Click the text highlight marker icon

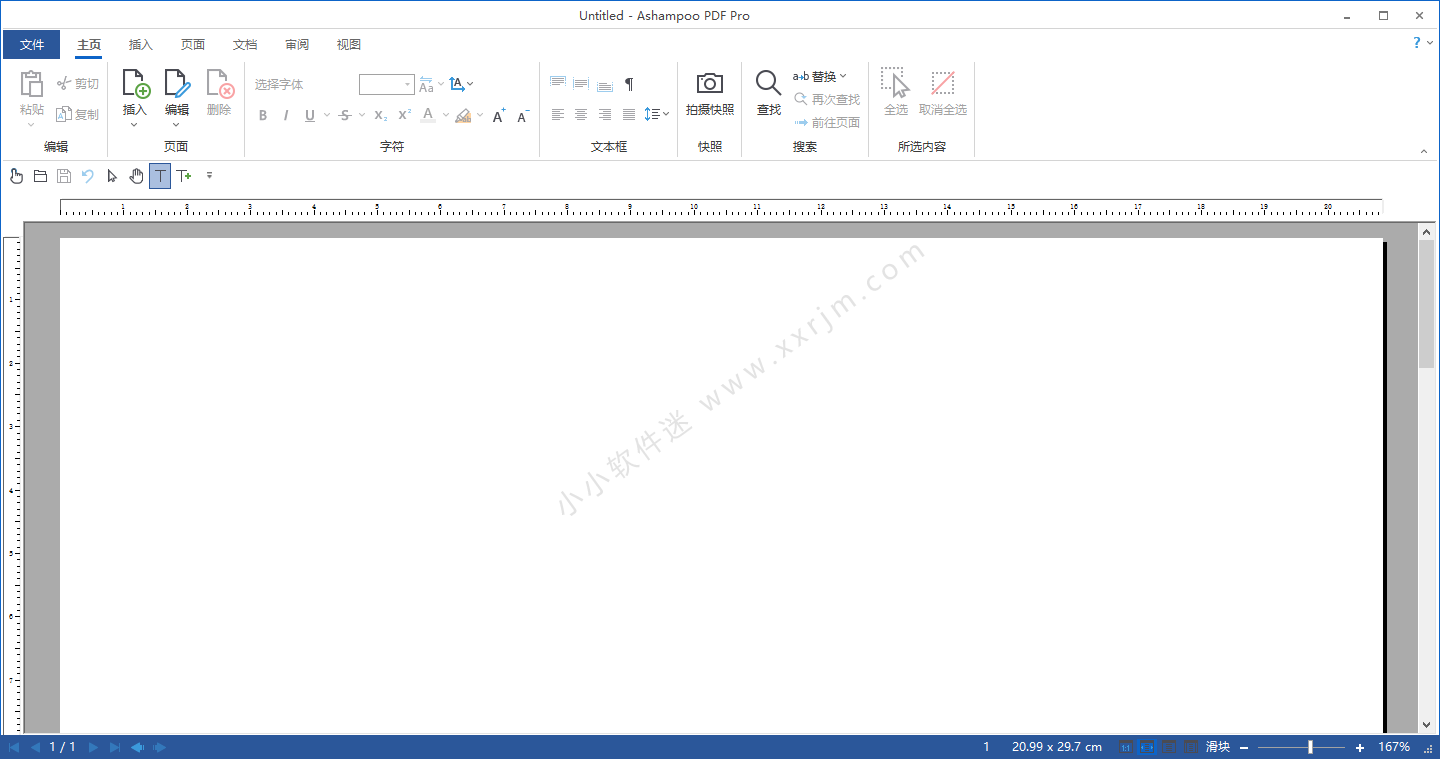pyautogui.click(x=462, y=116)
